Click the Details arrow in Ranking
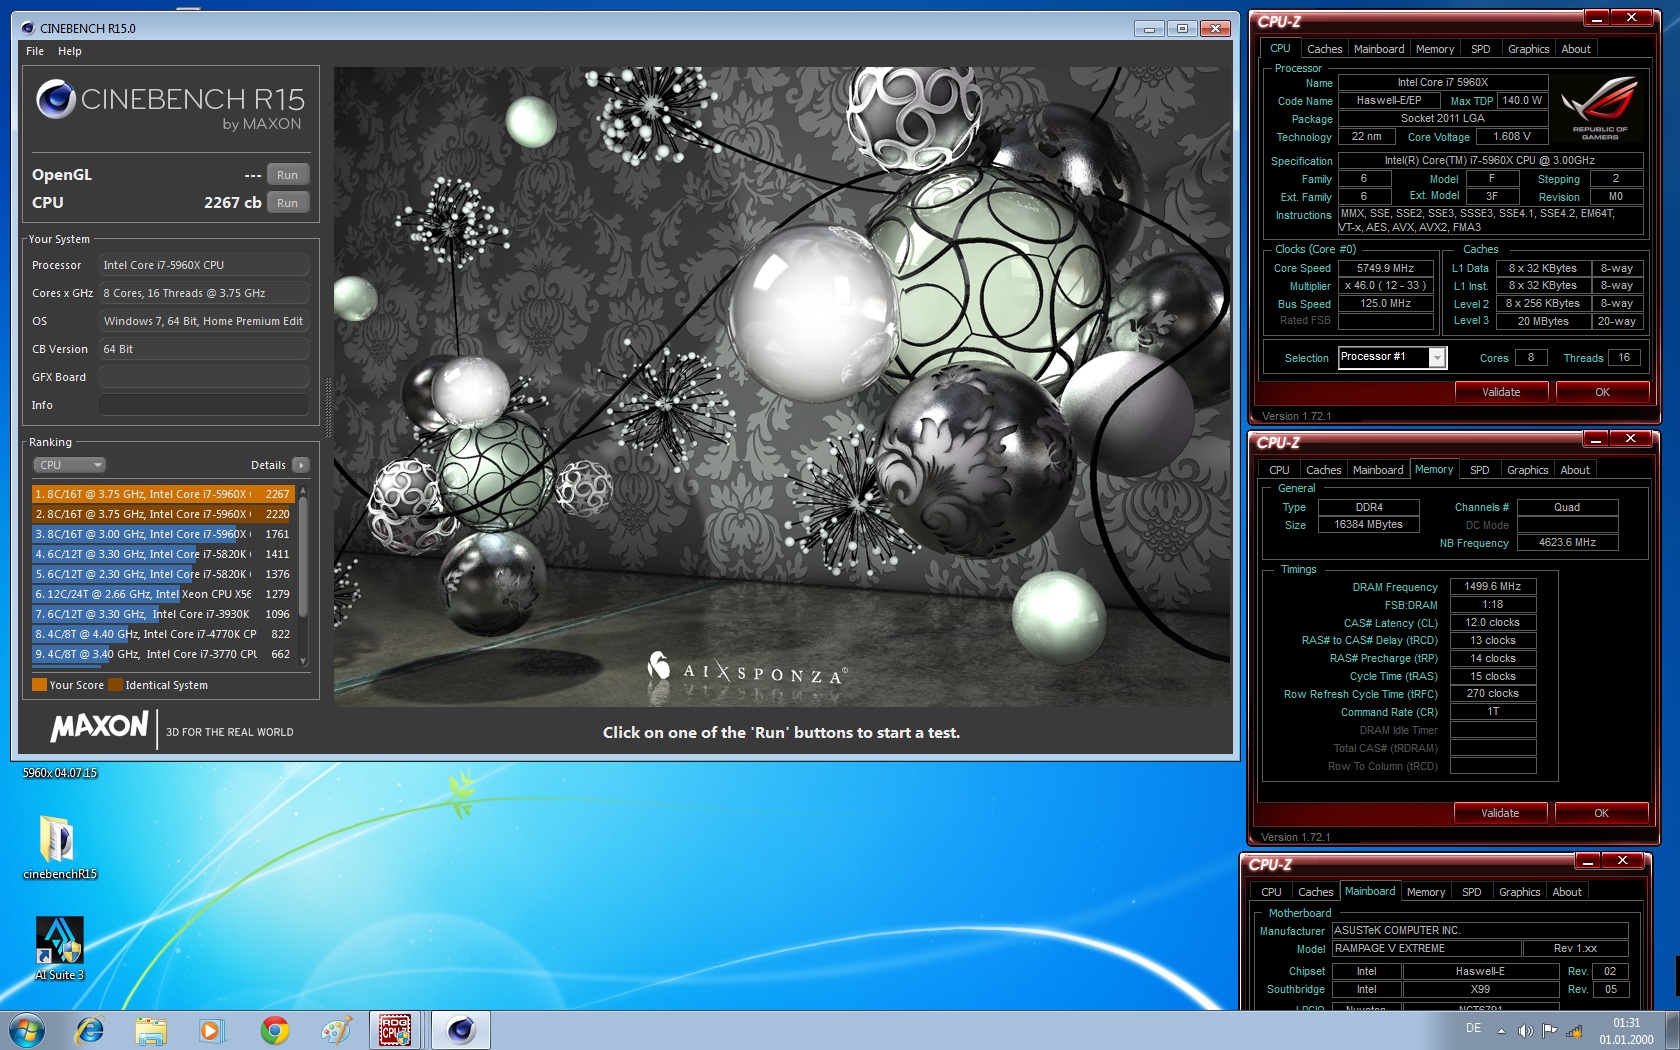This screenshot has height=1050, width=1680. 300,465
